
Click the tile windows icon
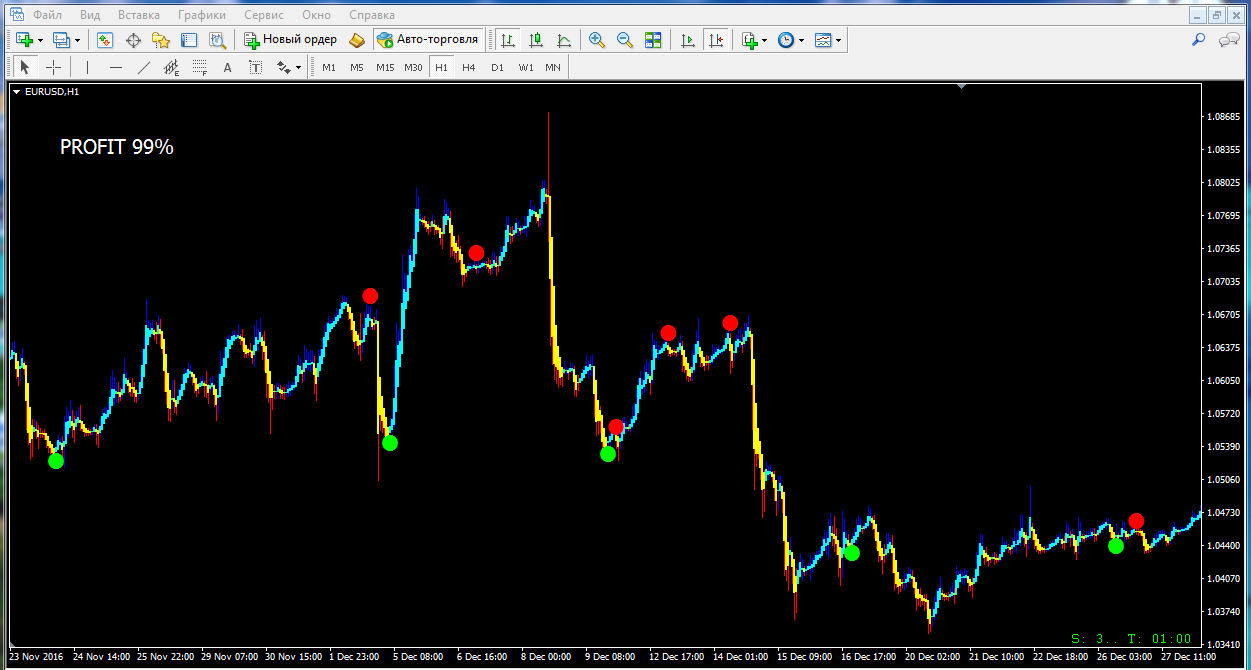[653, 40]
